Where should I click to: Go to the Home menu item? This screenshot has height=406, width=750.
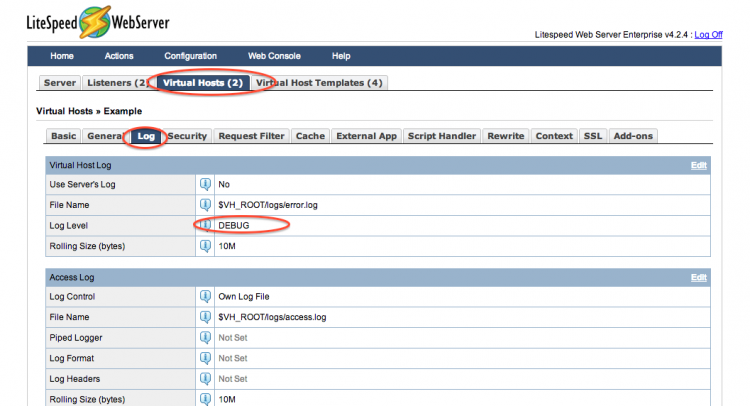tap(62, 56)
